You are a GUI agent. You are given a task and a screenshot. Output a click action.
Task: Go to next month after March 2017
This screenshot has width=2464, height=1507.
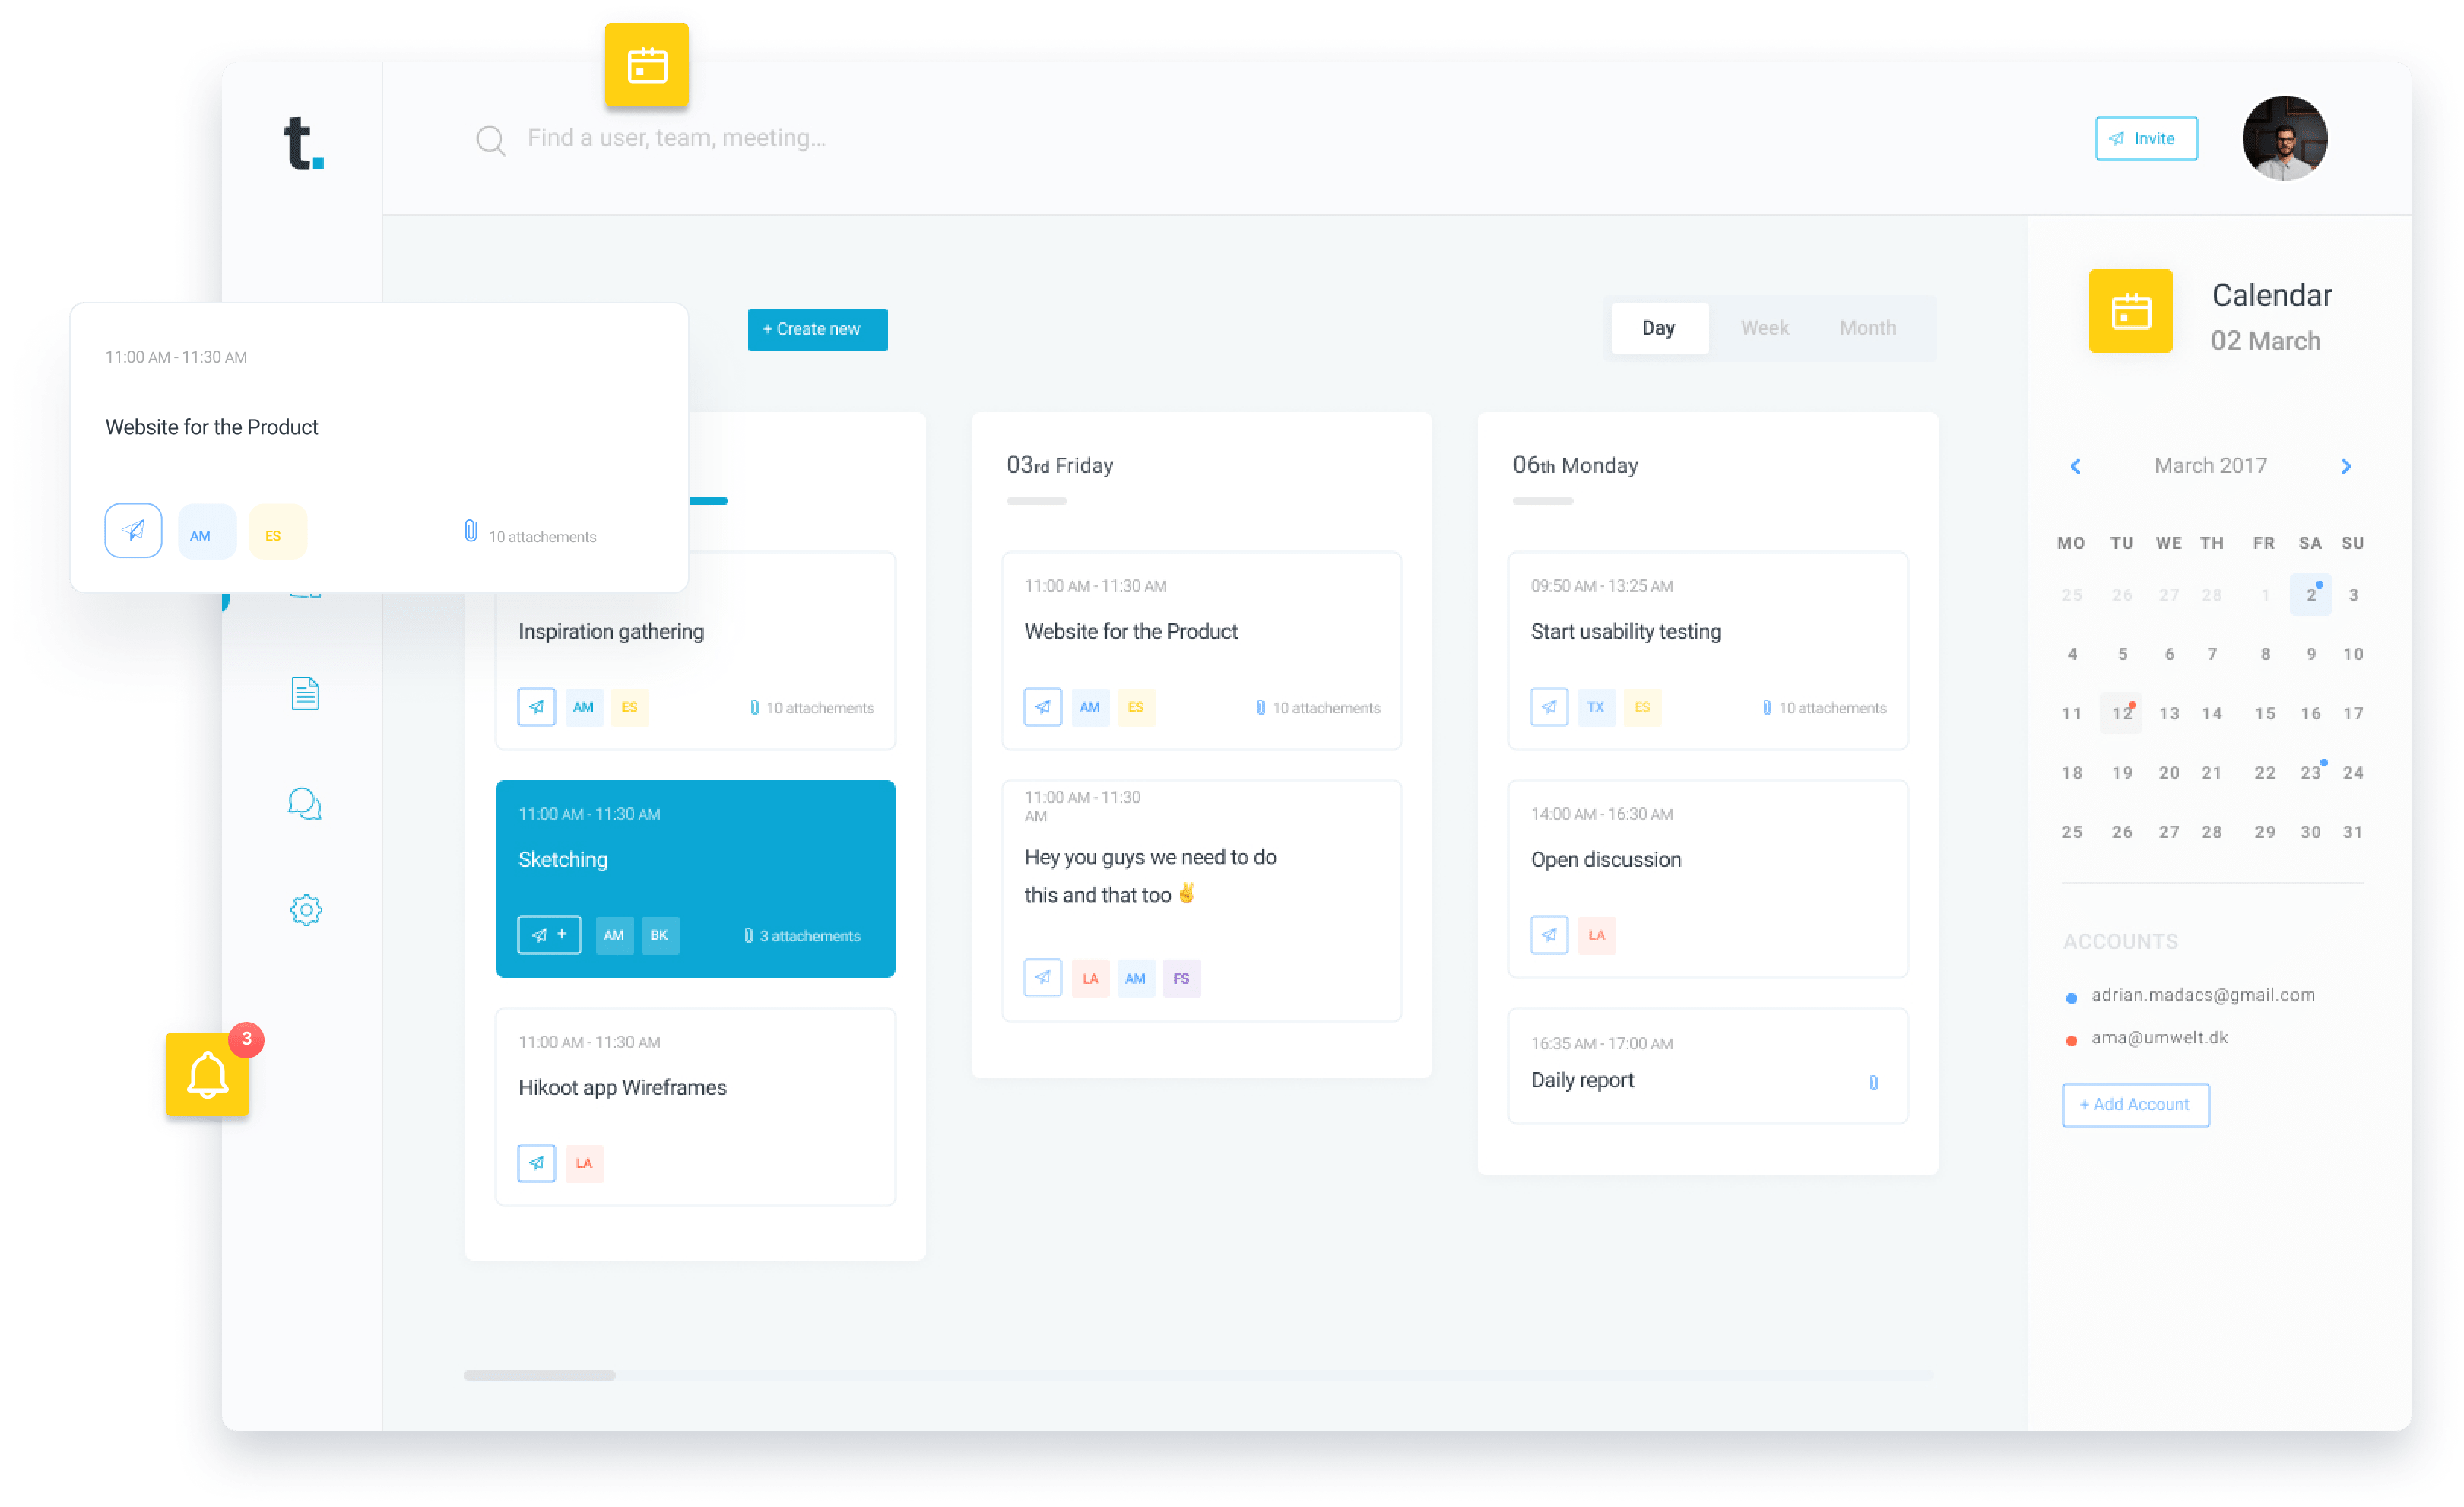point(2346,466)
